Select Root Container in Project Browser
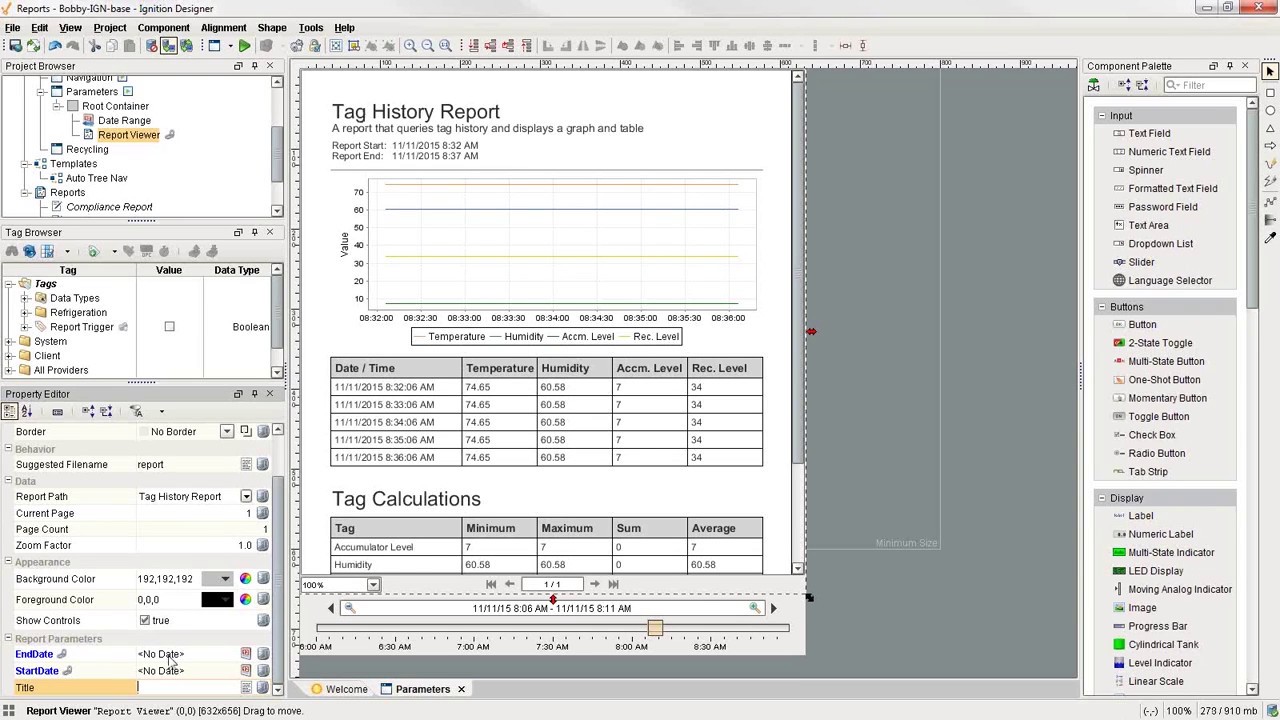This screenshot has width=1280, height=720. [115, 106]
